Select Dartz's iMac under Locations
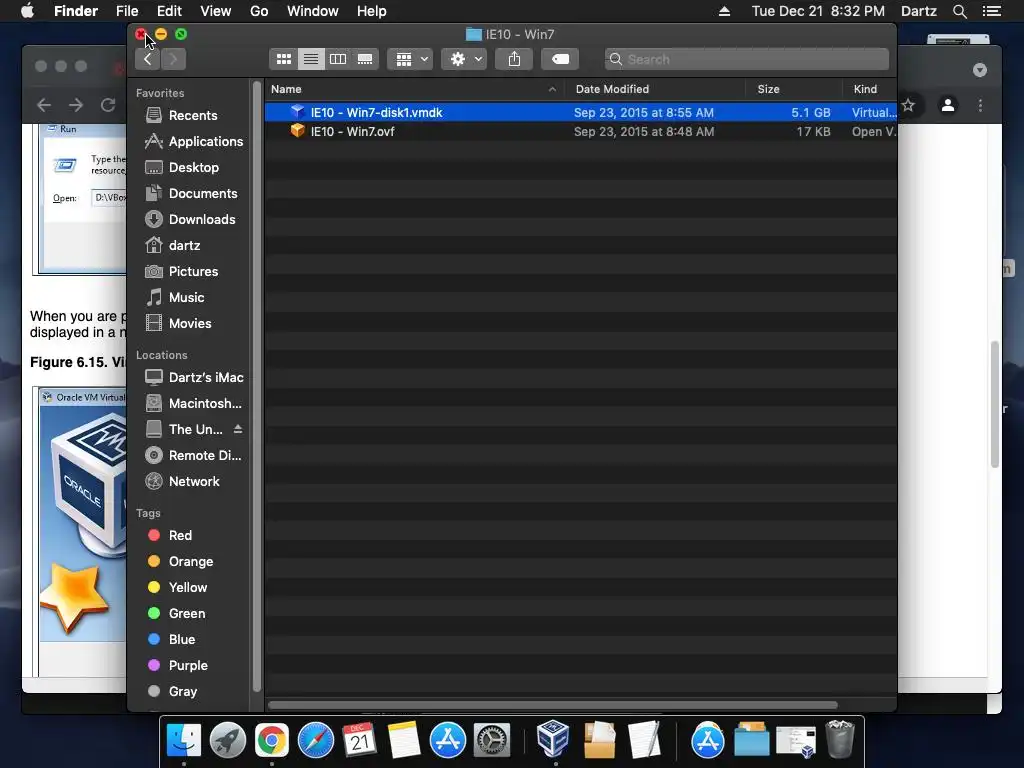This screenshot has width=1024, height=768. pyautogui.click(x=194, y=377)
